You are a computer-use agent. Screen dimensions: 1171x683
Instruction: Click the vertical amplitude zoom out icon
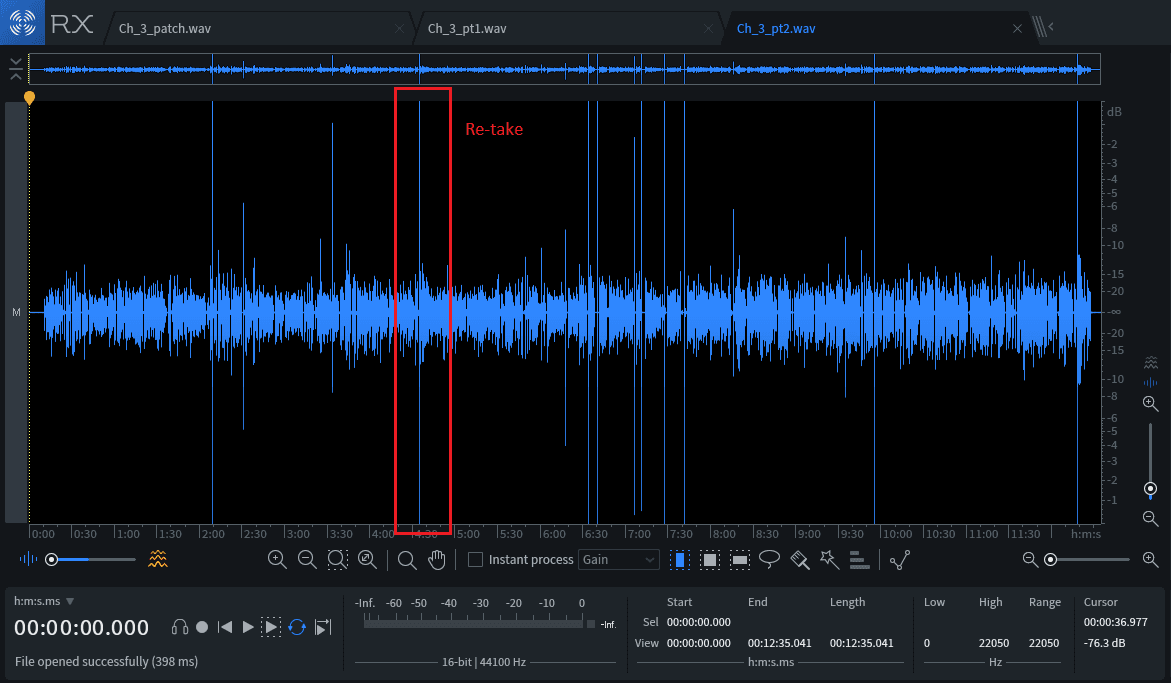[1150, 518]
